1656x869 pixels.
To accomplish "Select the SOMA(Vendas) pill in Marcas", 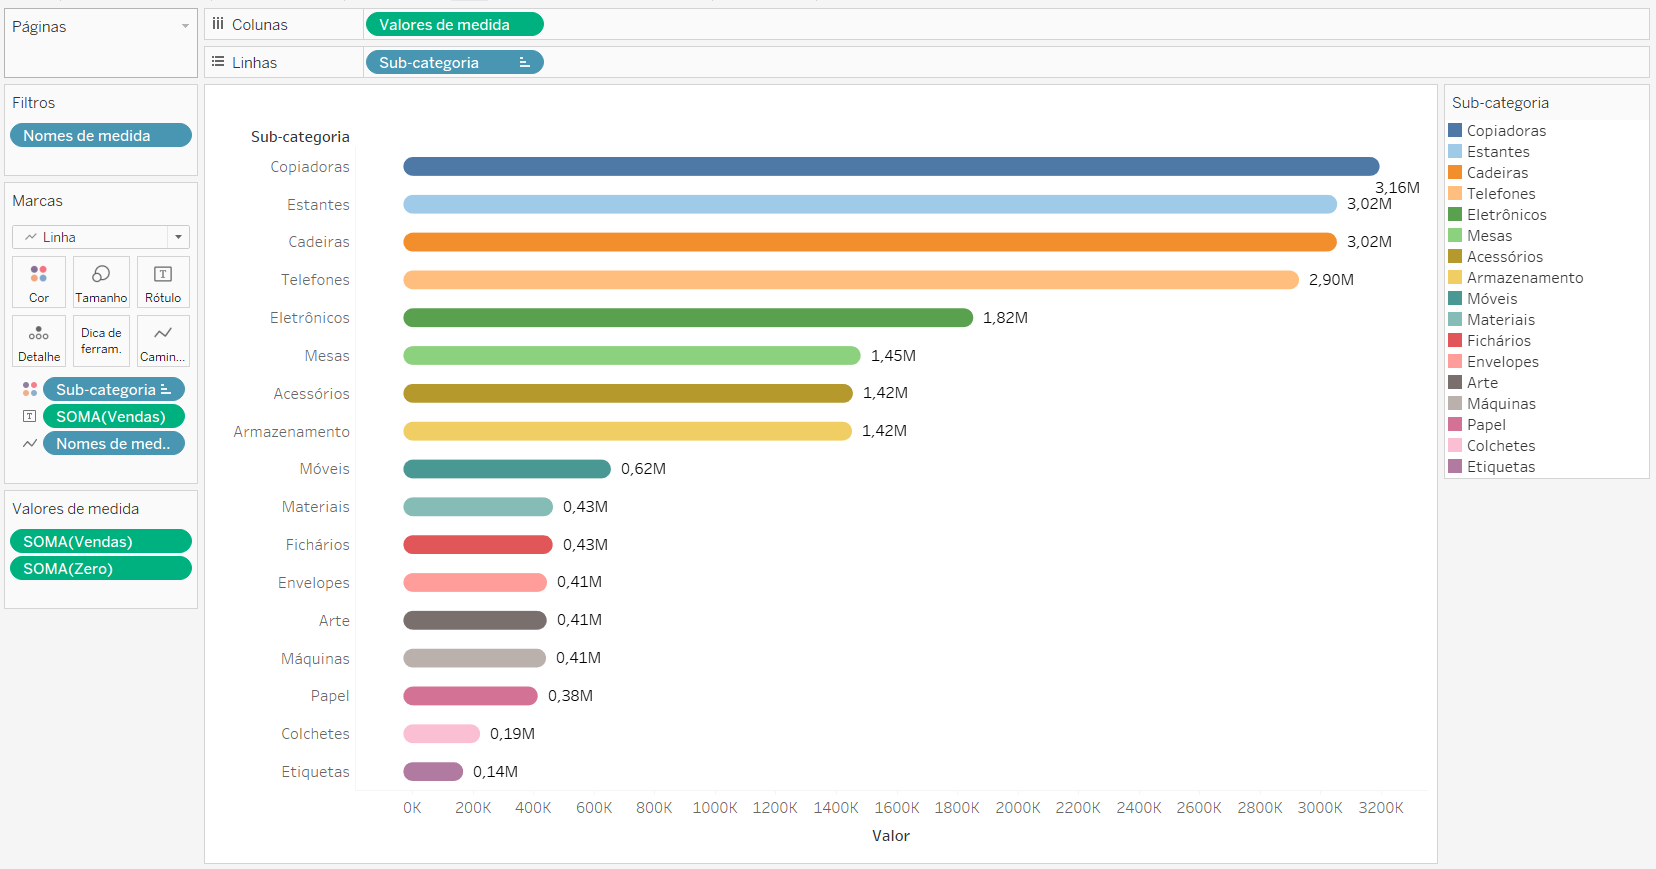I will [113, 416].
